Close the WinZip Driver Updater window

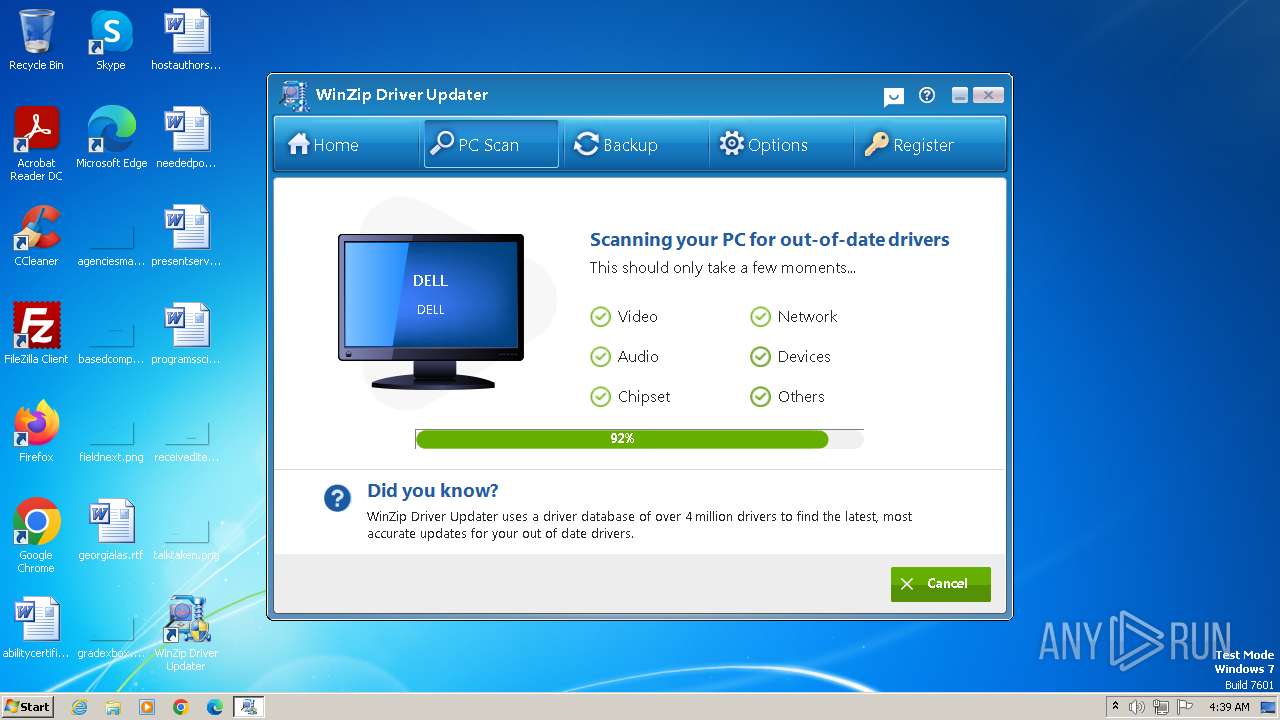[x=988, y=95]
